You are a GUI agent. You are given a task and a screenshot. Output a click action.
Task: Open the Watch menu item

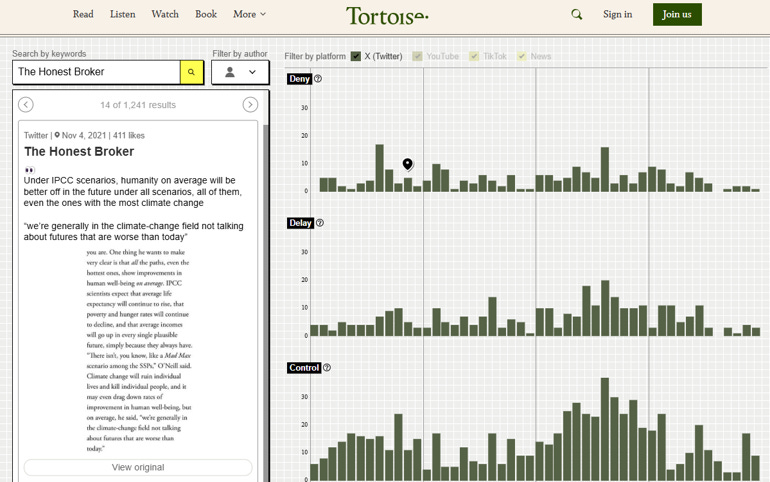(165, 14)
